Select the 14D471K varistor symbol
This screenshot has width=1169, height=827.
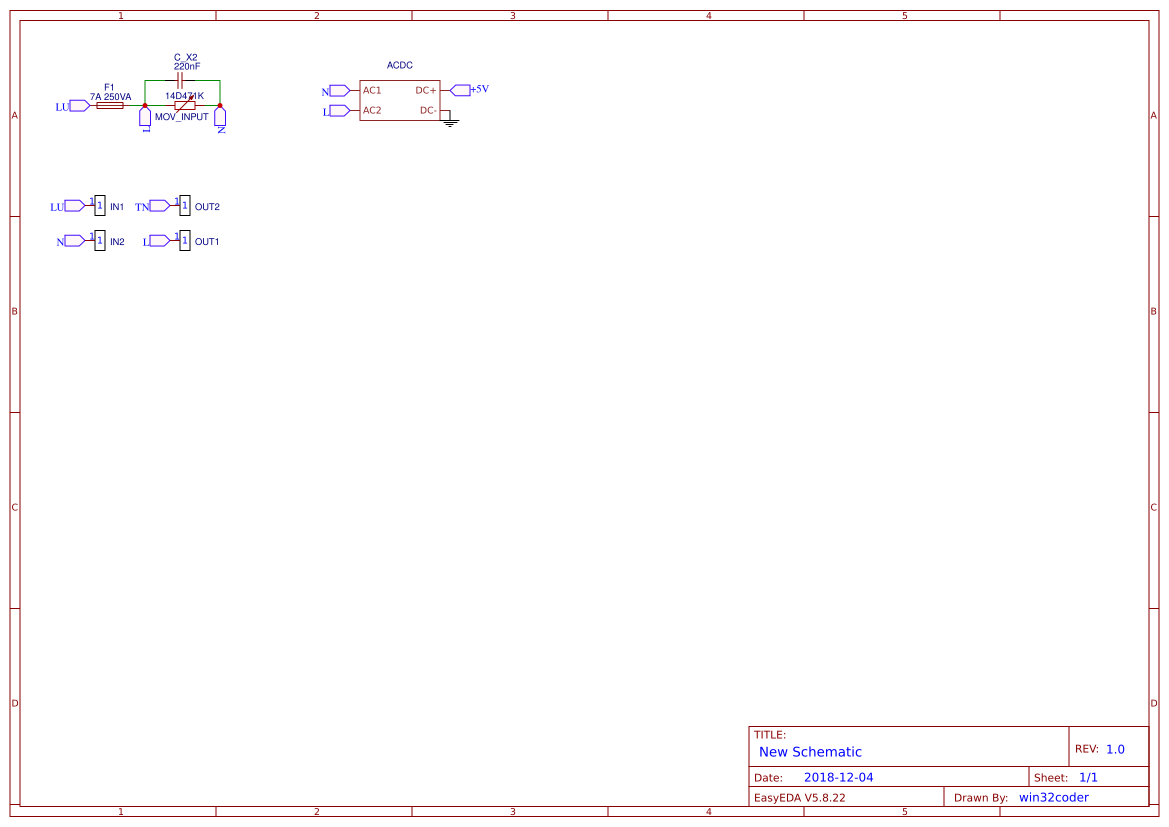tap(187, 105)
